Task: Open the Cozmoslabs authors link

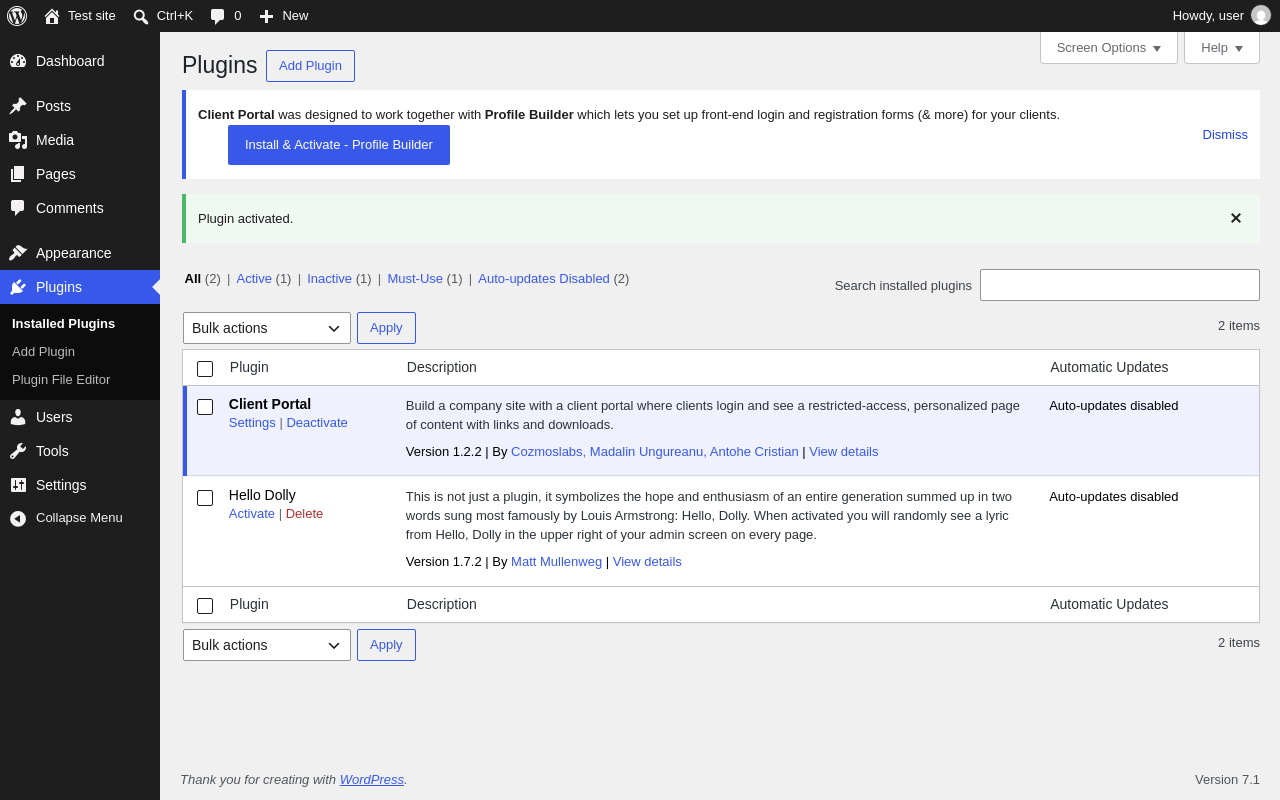Action: [655, 452]
